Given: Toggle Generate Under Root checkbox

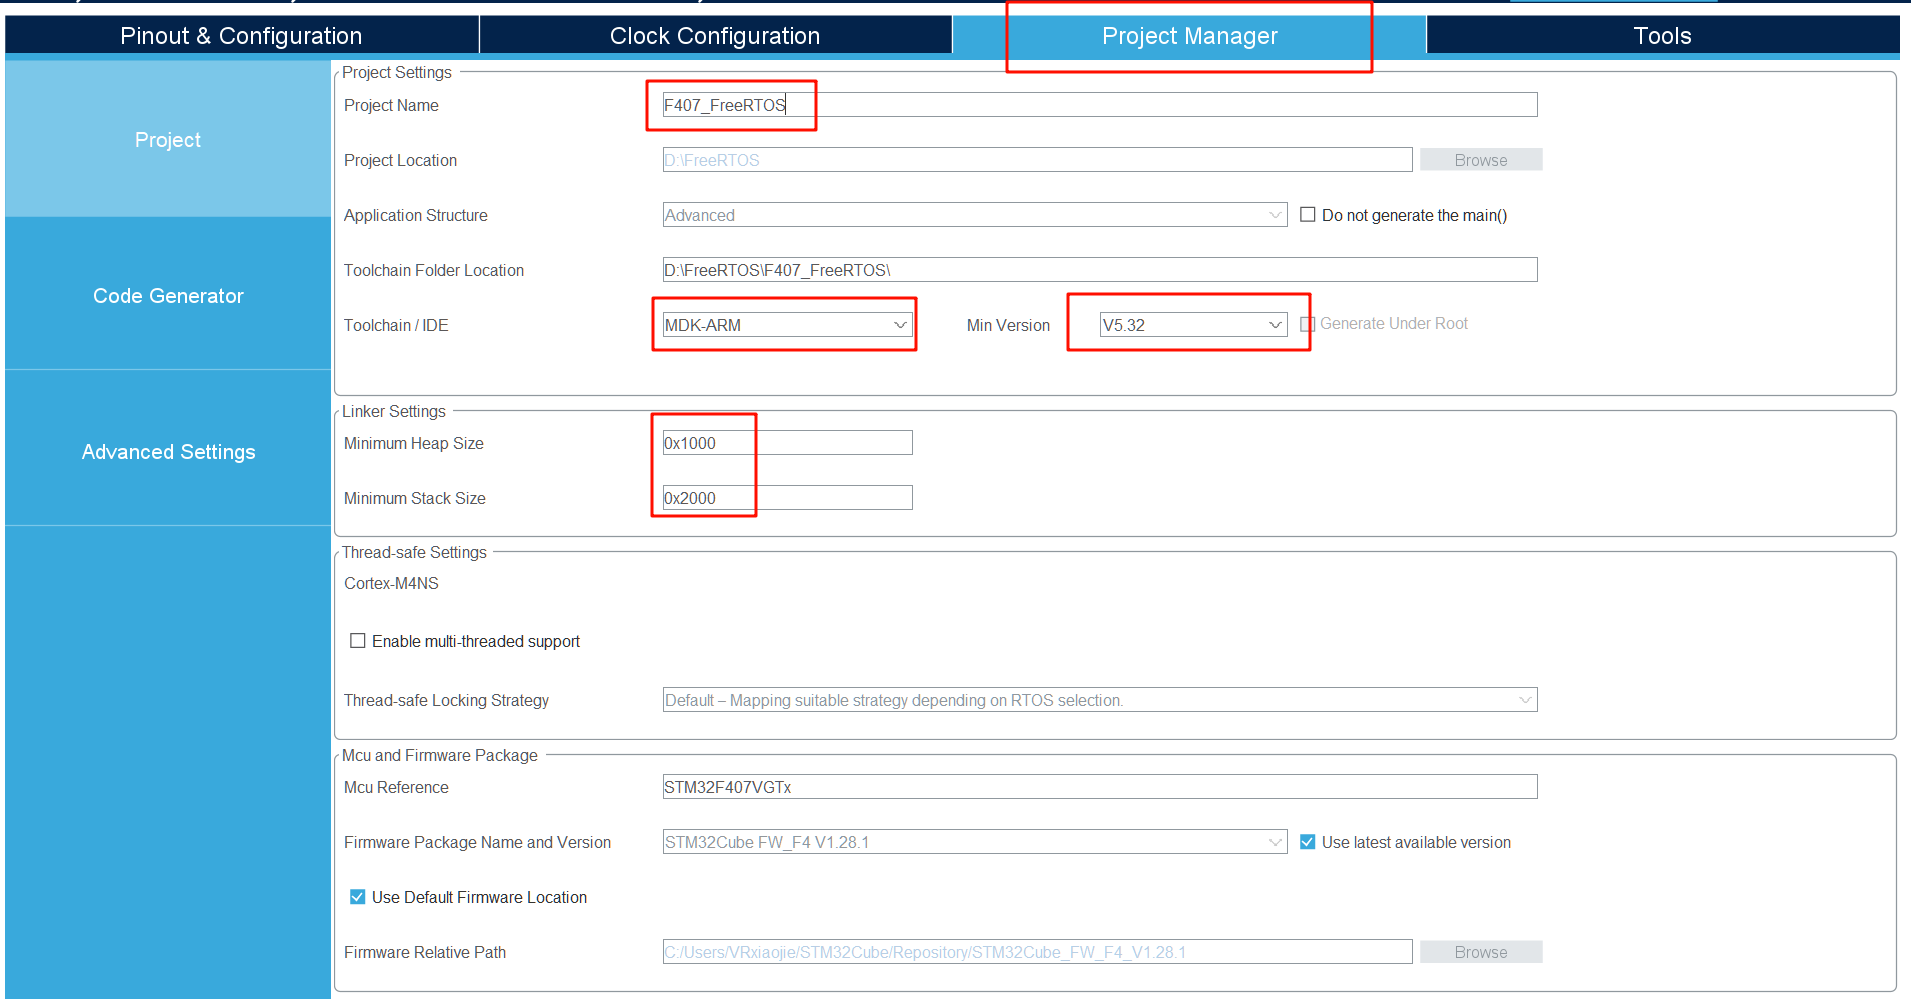Looking at the screenshot, I should pos(1307,324).
